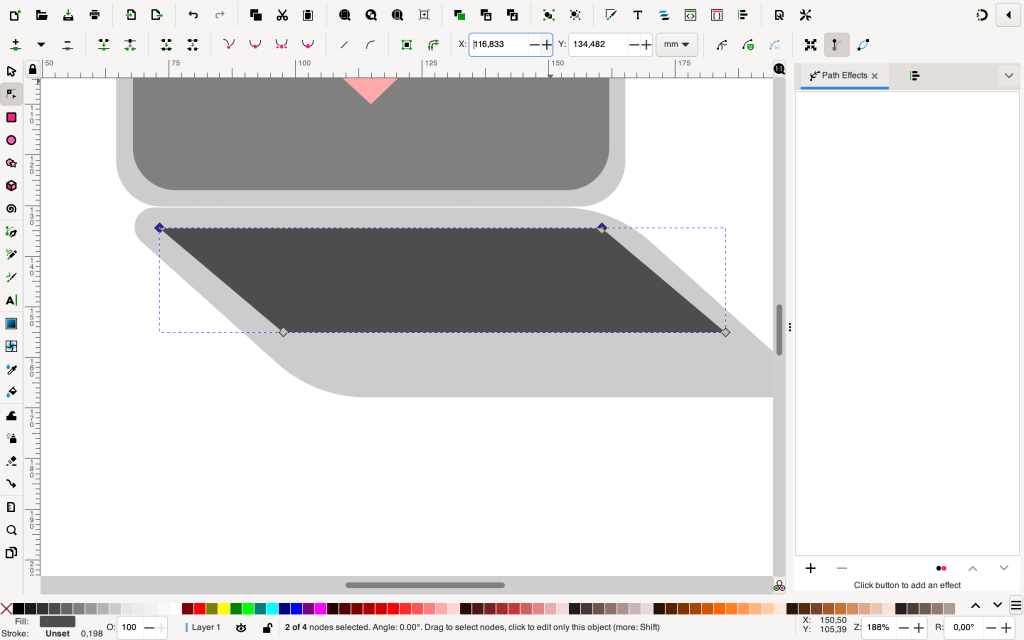Select the Eraser tool
This screenshot has height=640, width=1024.
coord(11,461)
